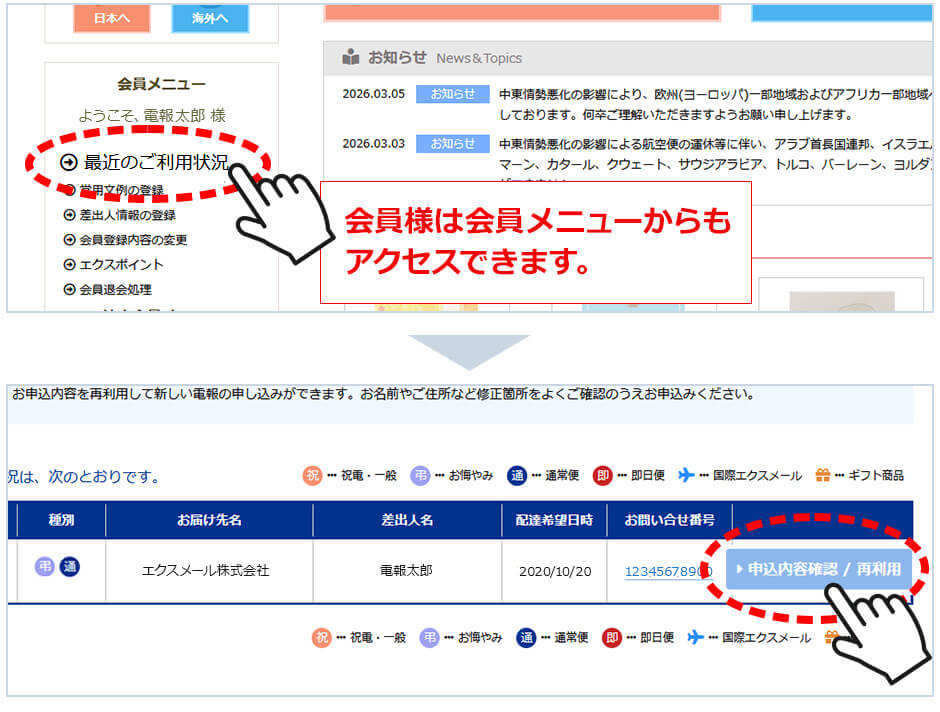Click the gift box icon beside ギフト商品
940x712 pixels.
pos(823,475)
